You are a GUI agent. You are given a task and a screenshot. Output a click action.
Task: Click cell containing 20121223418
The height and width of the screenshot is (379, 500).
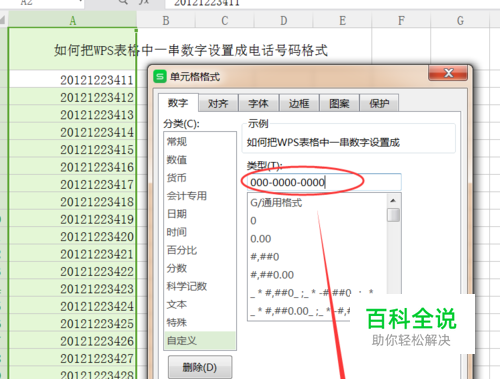click(x=73, y=201)
